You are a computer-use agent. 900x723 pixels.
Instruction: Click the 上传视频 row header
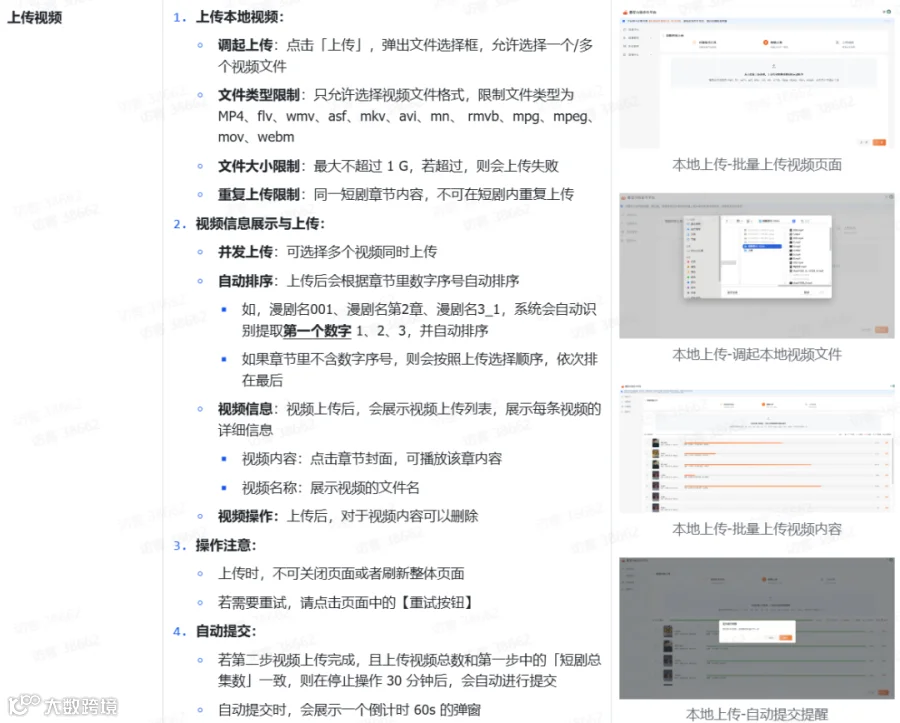[34, 18]
